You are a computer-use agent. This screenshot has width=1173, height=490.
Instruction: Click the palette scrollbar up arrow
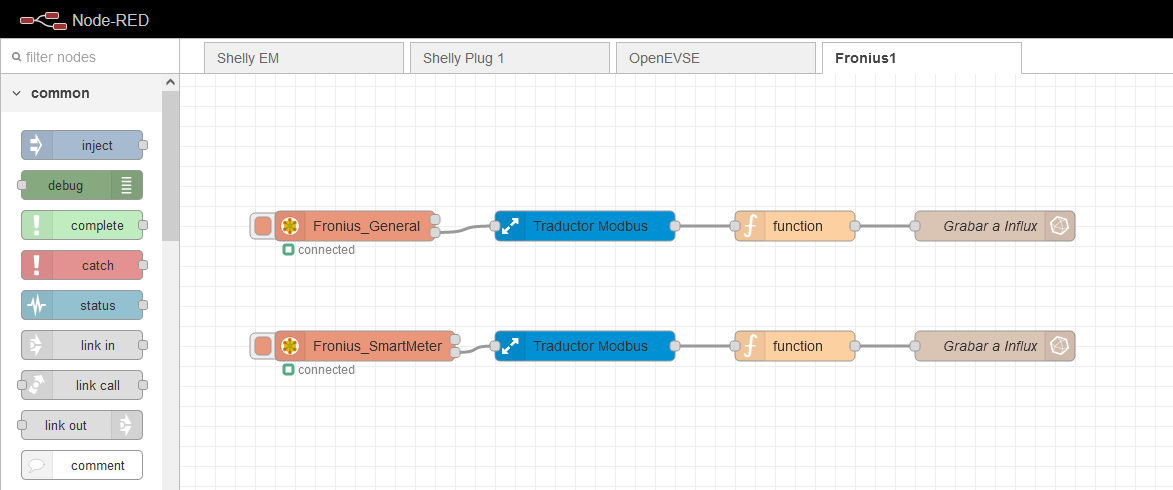pyautogui.click(x=171, y=82)
